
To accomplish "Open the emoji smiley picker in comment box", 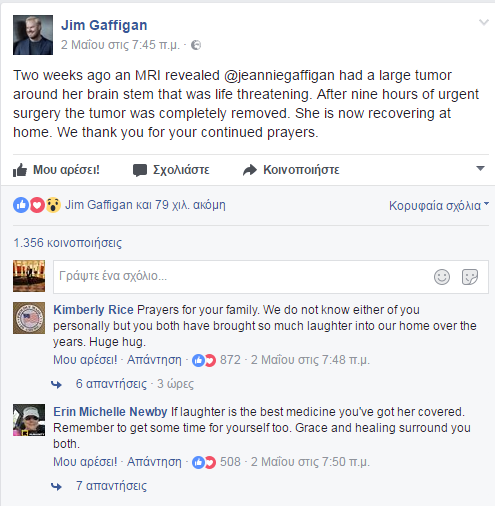I will (442, 277).
